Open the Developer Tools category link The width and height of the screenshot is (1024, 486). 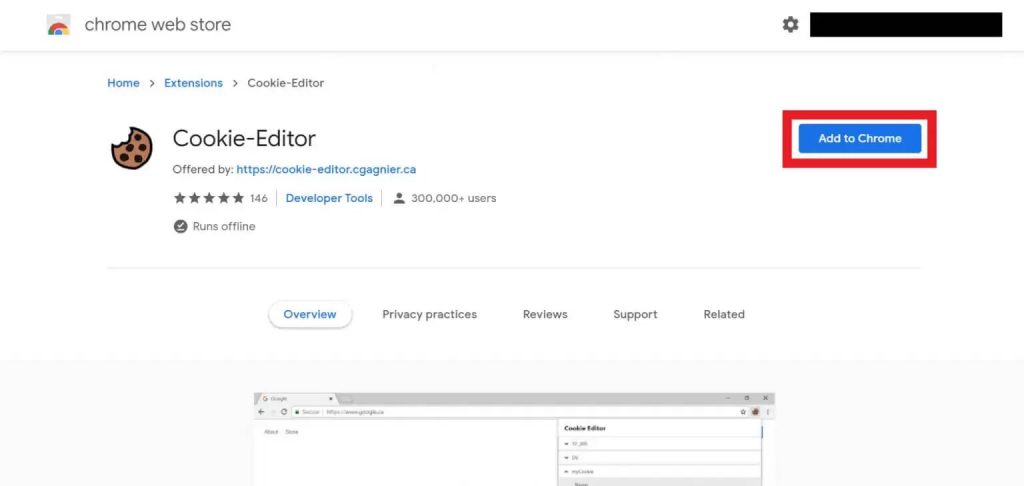(329, 198)
